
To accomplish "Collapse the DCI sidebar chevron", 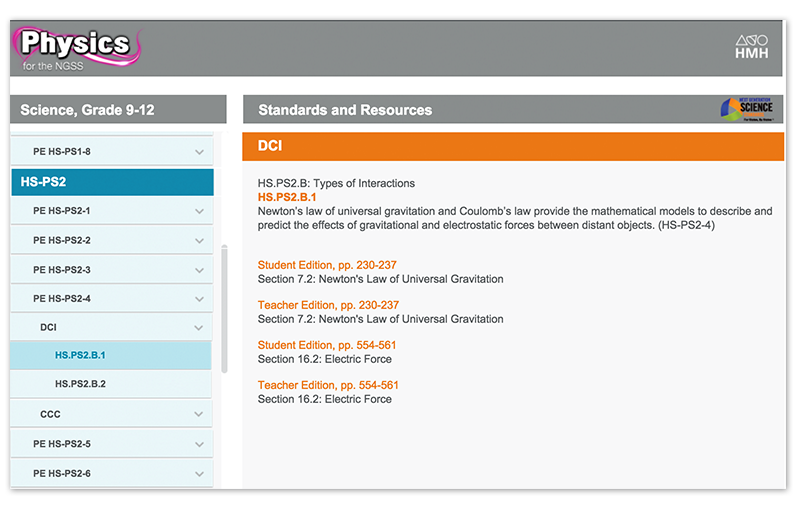I will (199, 327).
